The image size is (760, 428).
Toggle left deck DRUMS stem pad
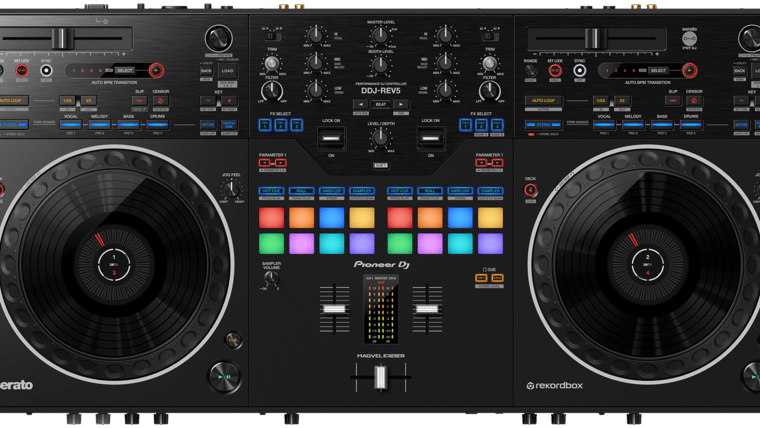pos(158,125)
